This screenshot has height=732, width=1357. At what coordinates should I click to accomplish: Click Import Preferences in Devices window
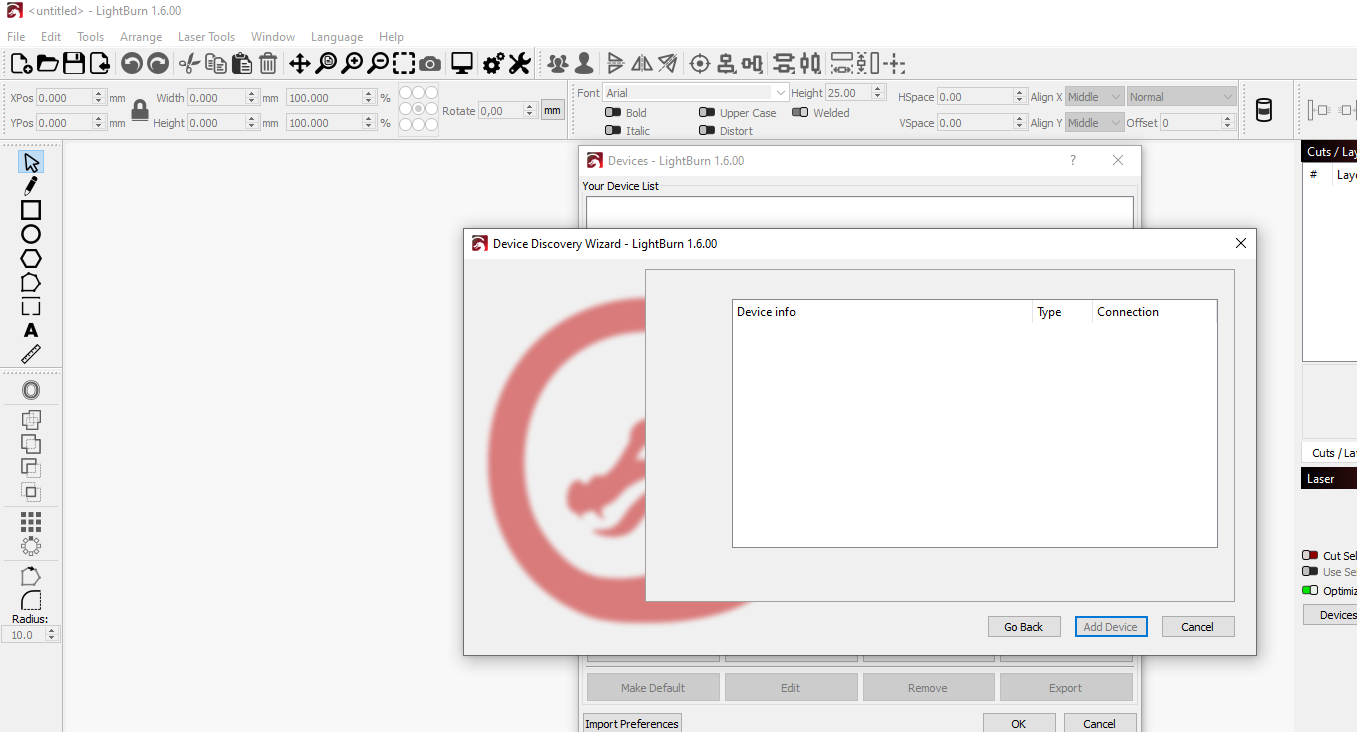[x=632, y=724]
